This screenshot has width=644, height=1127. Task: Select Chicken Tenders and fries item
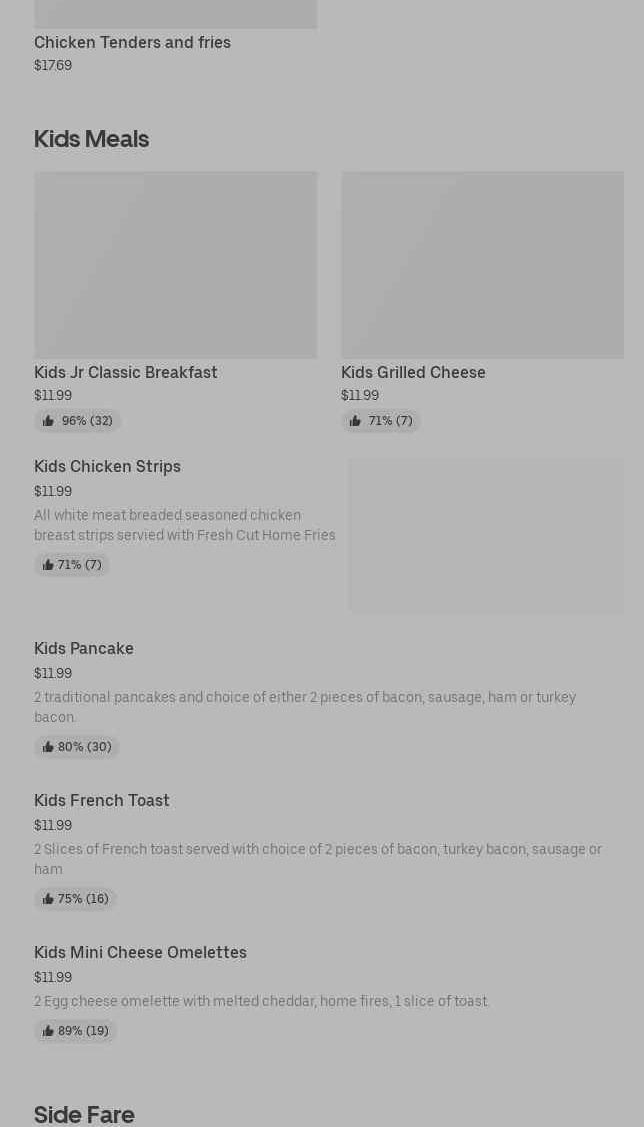coord(132,42)
